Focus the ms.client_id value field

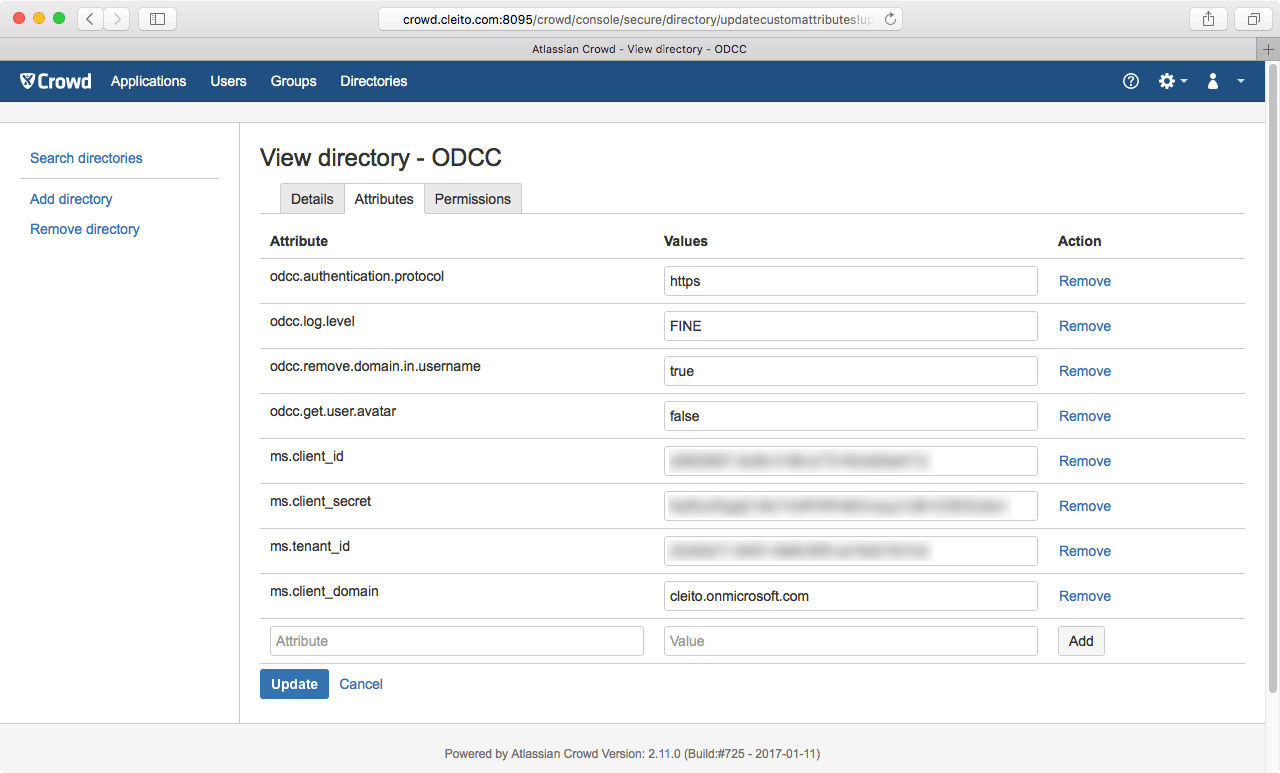click(851, 461)
